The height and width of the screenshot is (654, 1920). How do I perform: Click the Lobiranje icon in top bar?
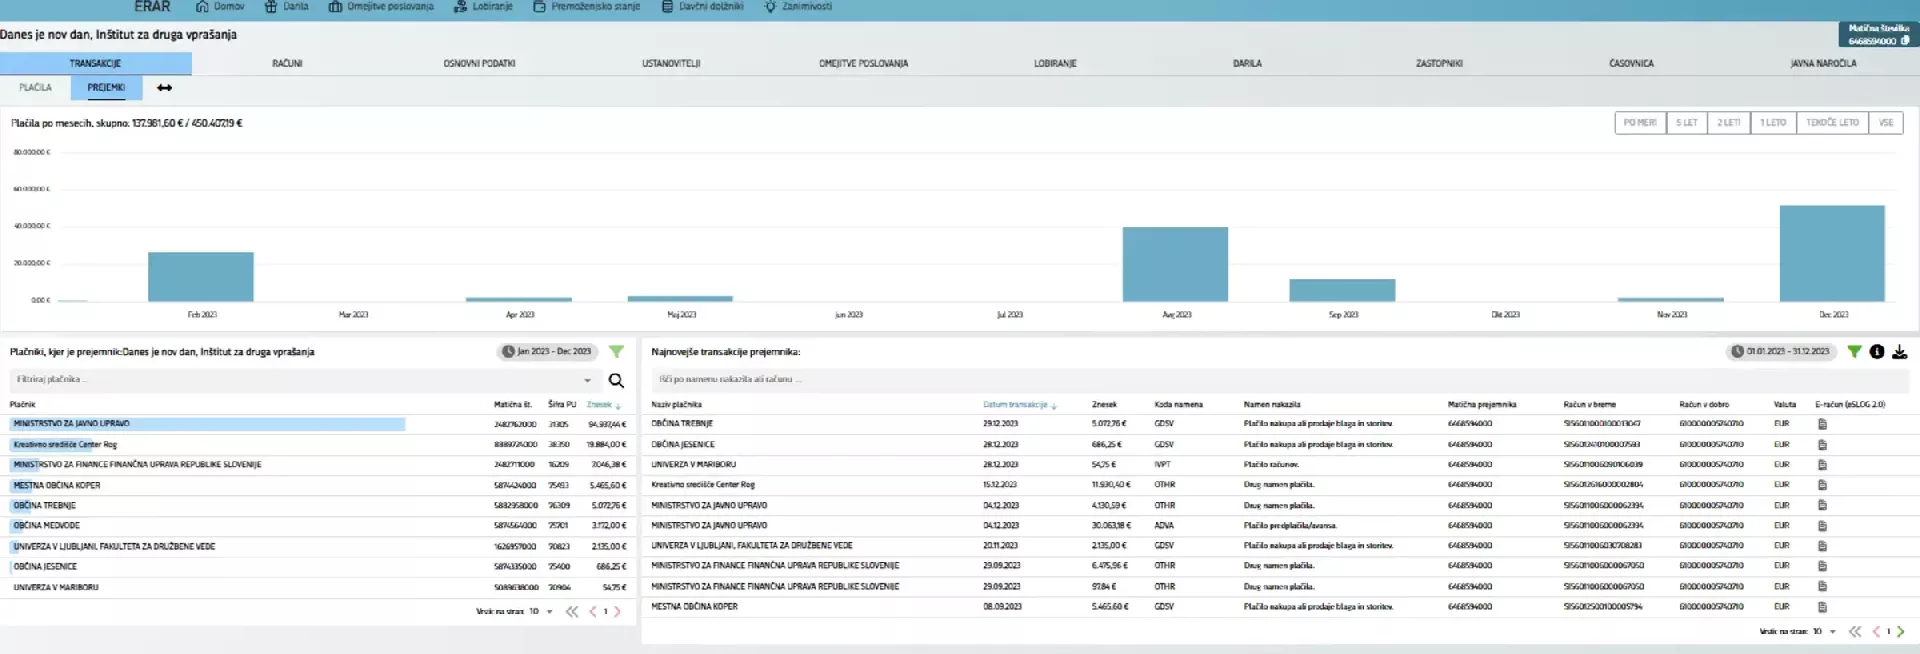[x=460, y=7]
